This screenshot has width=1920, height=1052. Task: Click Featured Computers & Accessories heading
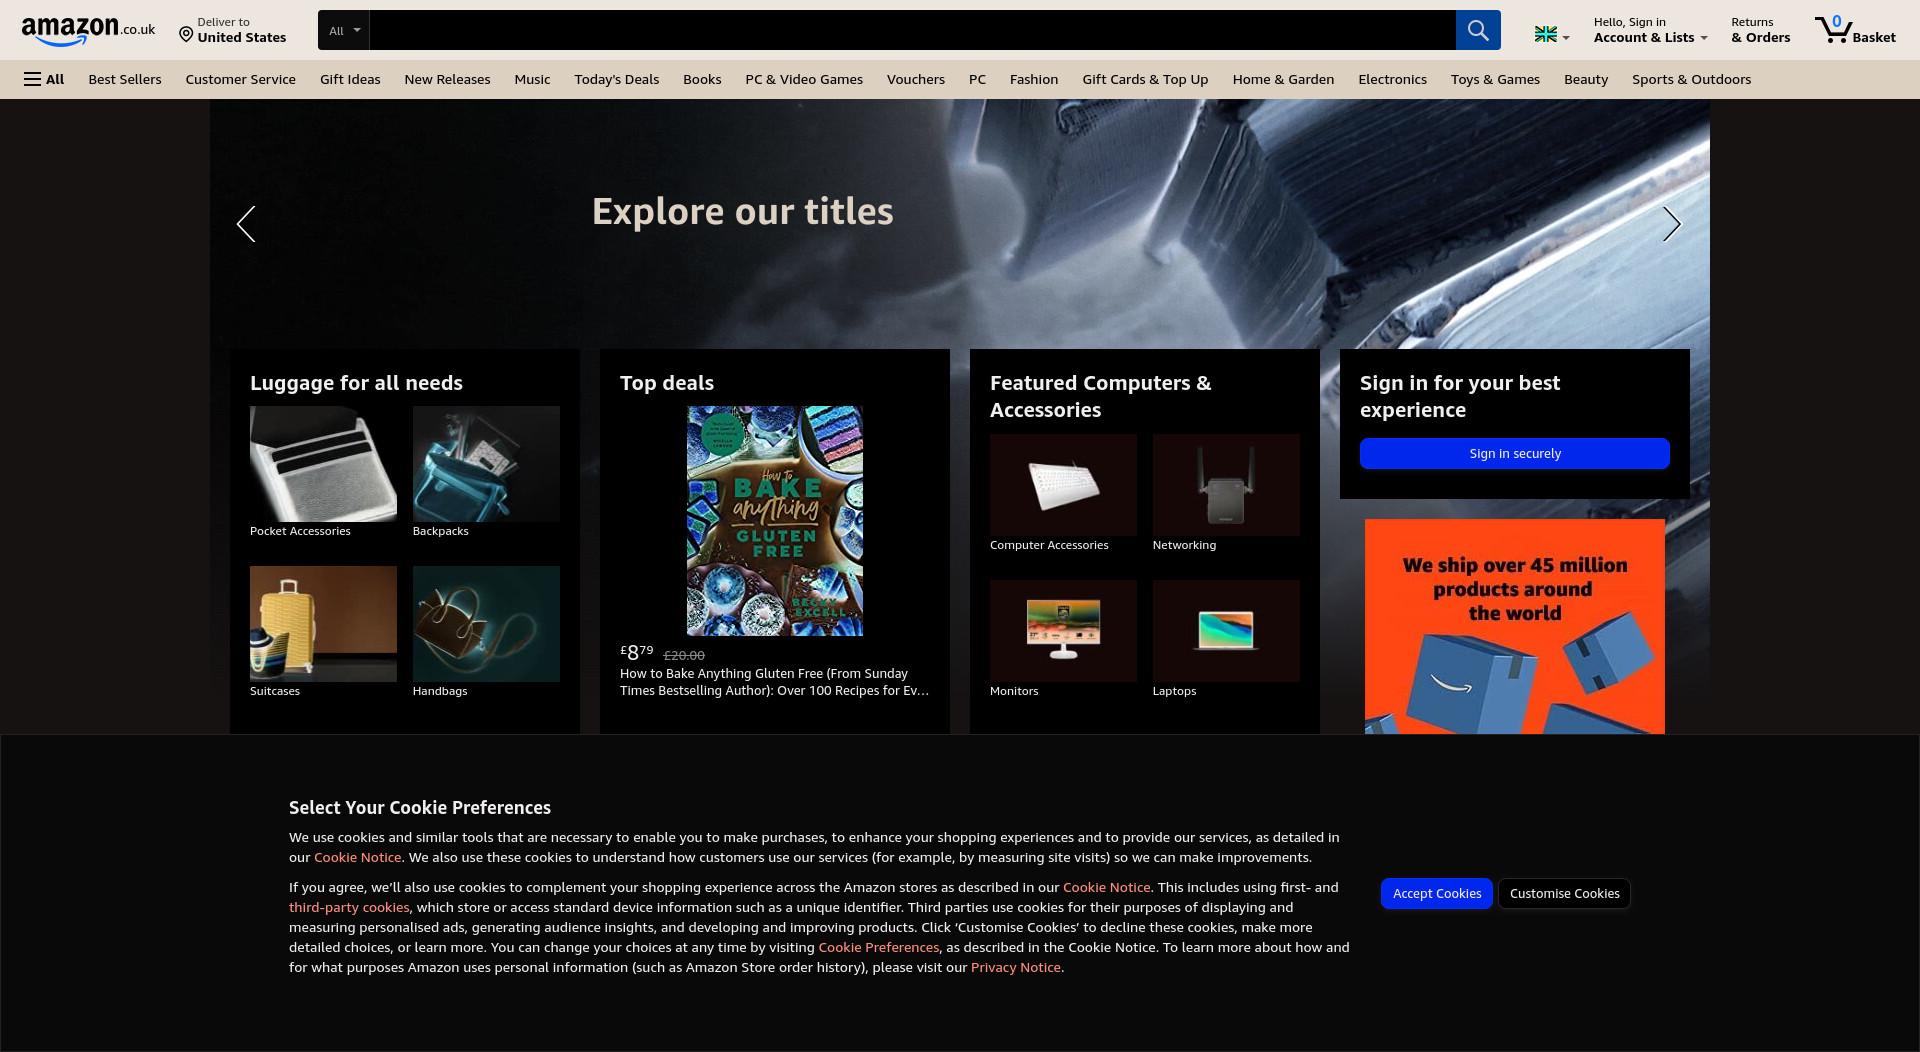pos(1100,396)
